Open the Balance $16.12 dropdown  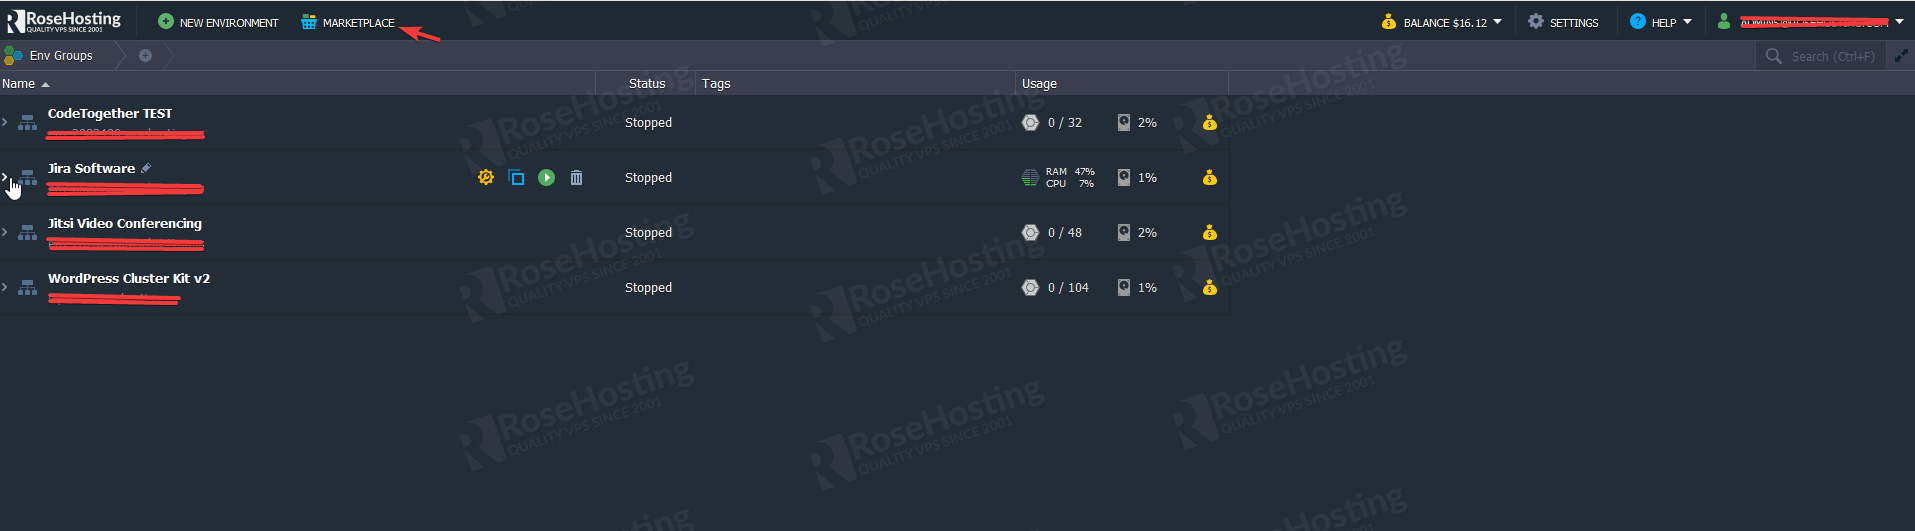coord(1441,22)
